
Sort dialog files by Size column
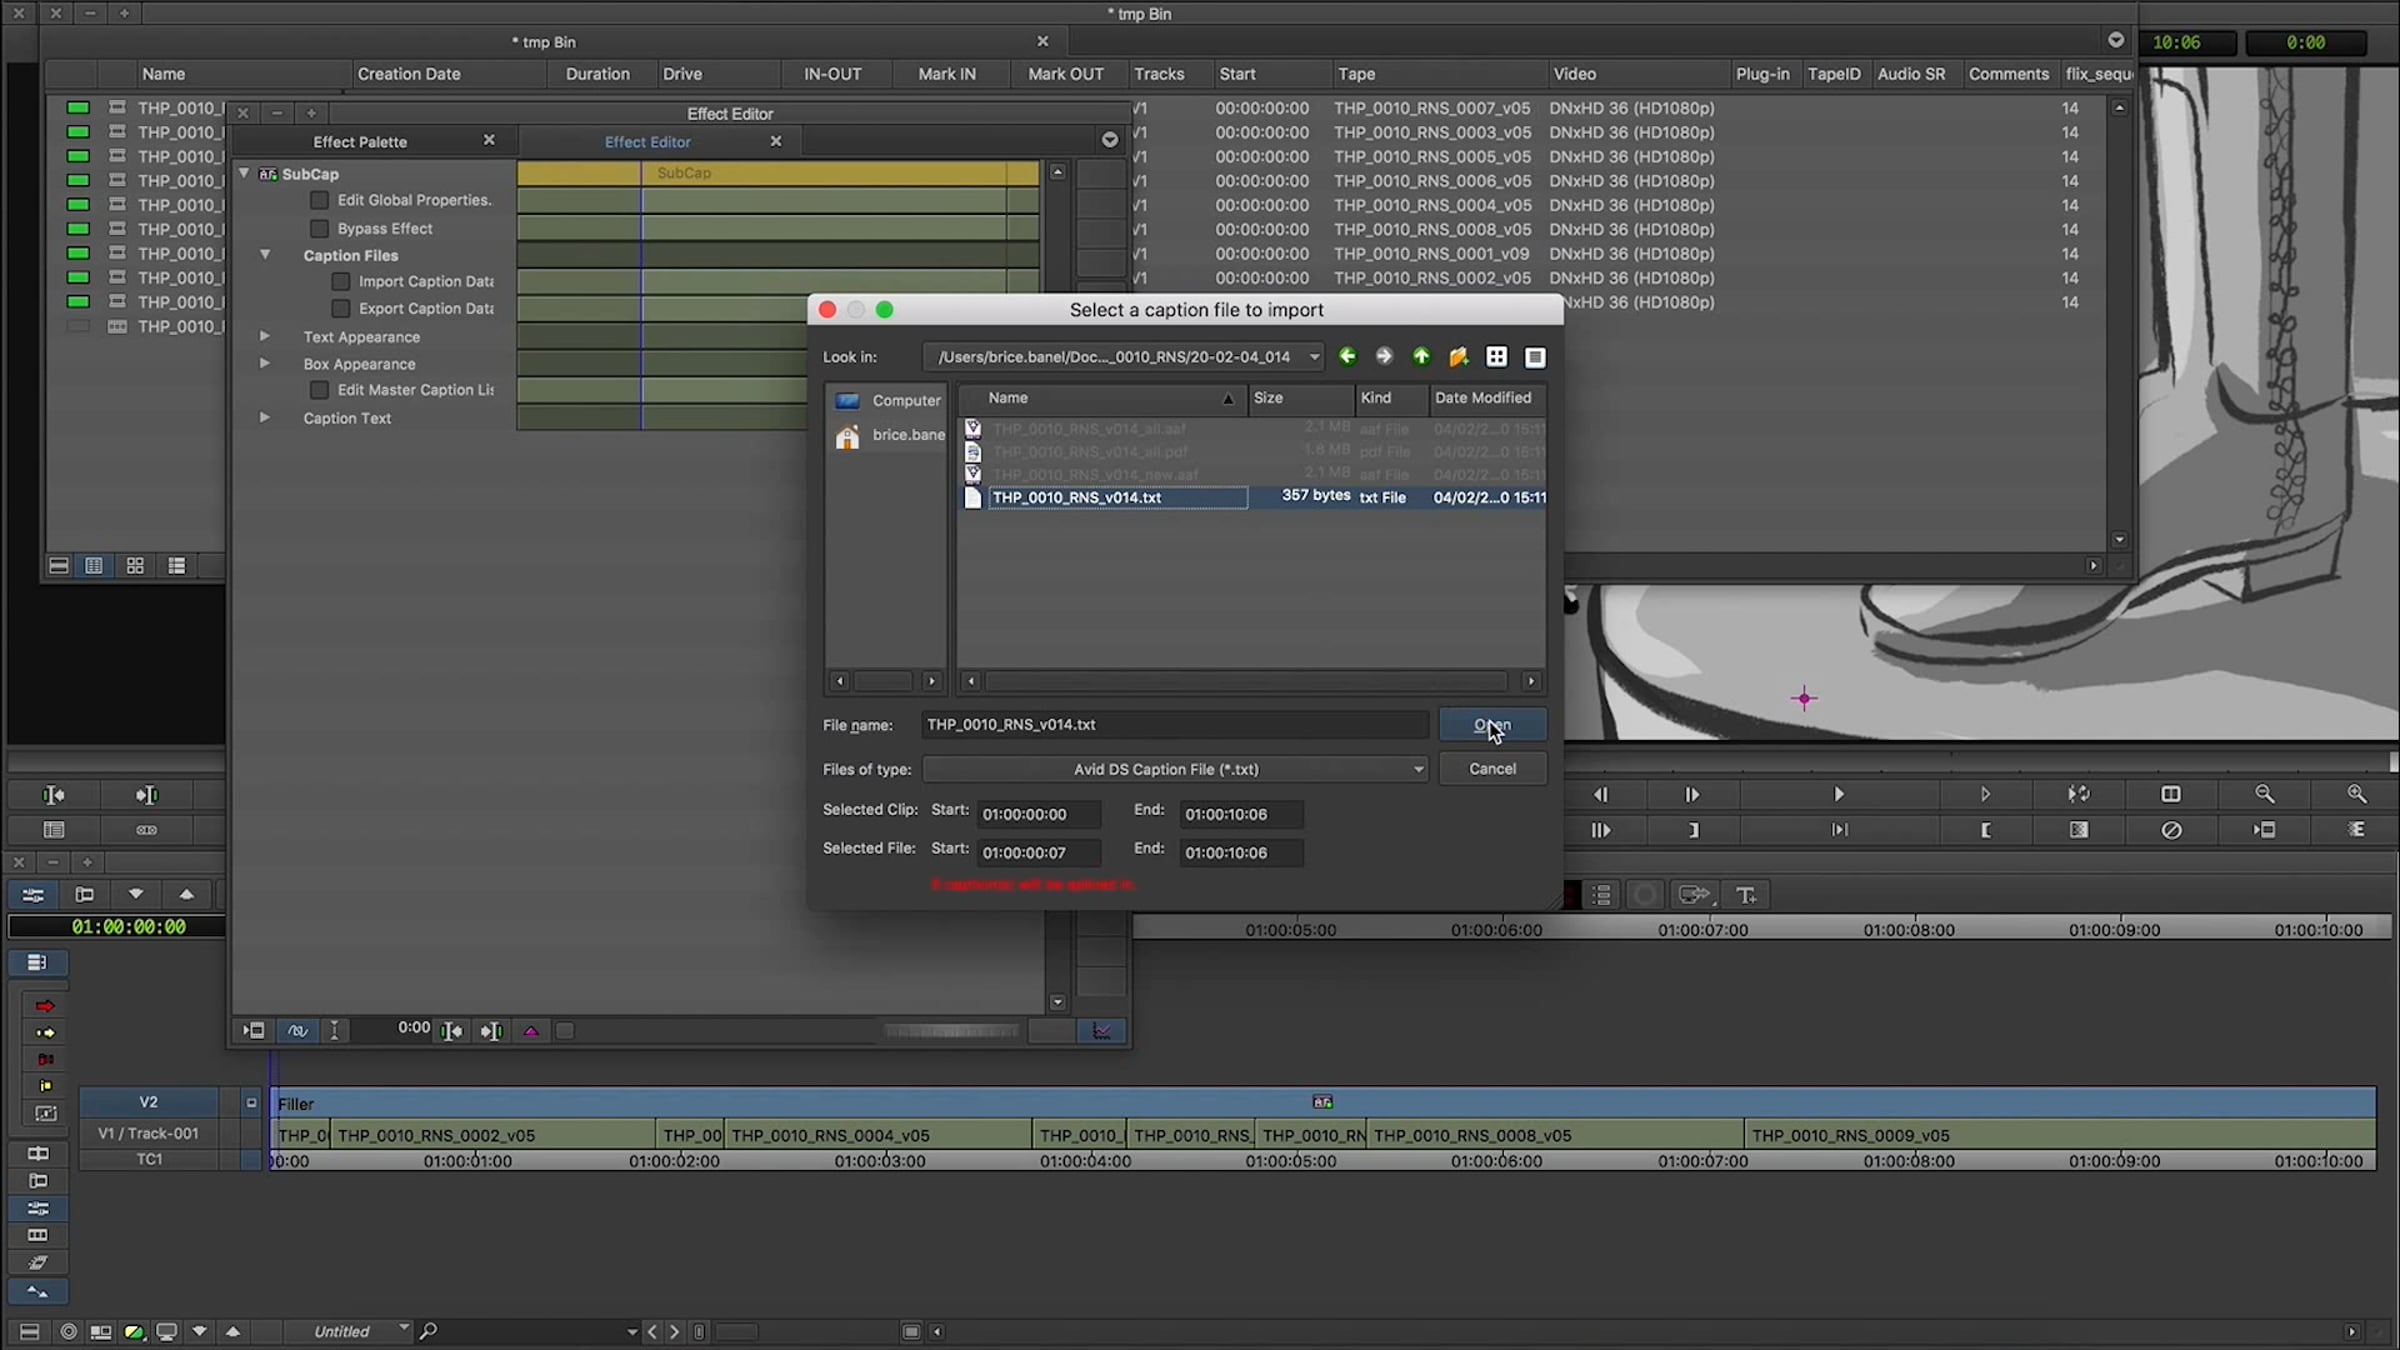pyautogui.click(x=1301, y=398)
